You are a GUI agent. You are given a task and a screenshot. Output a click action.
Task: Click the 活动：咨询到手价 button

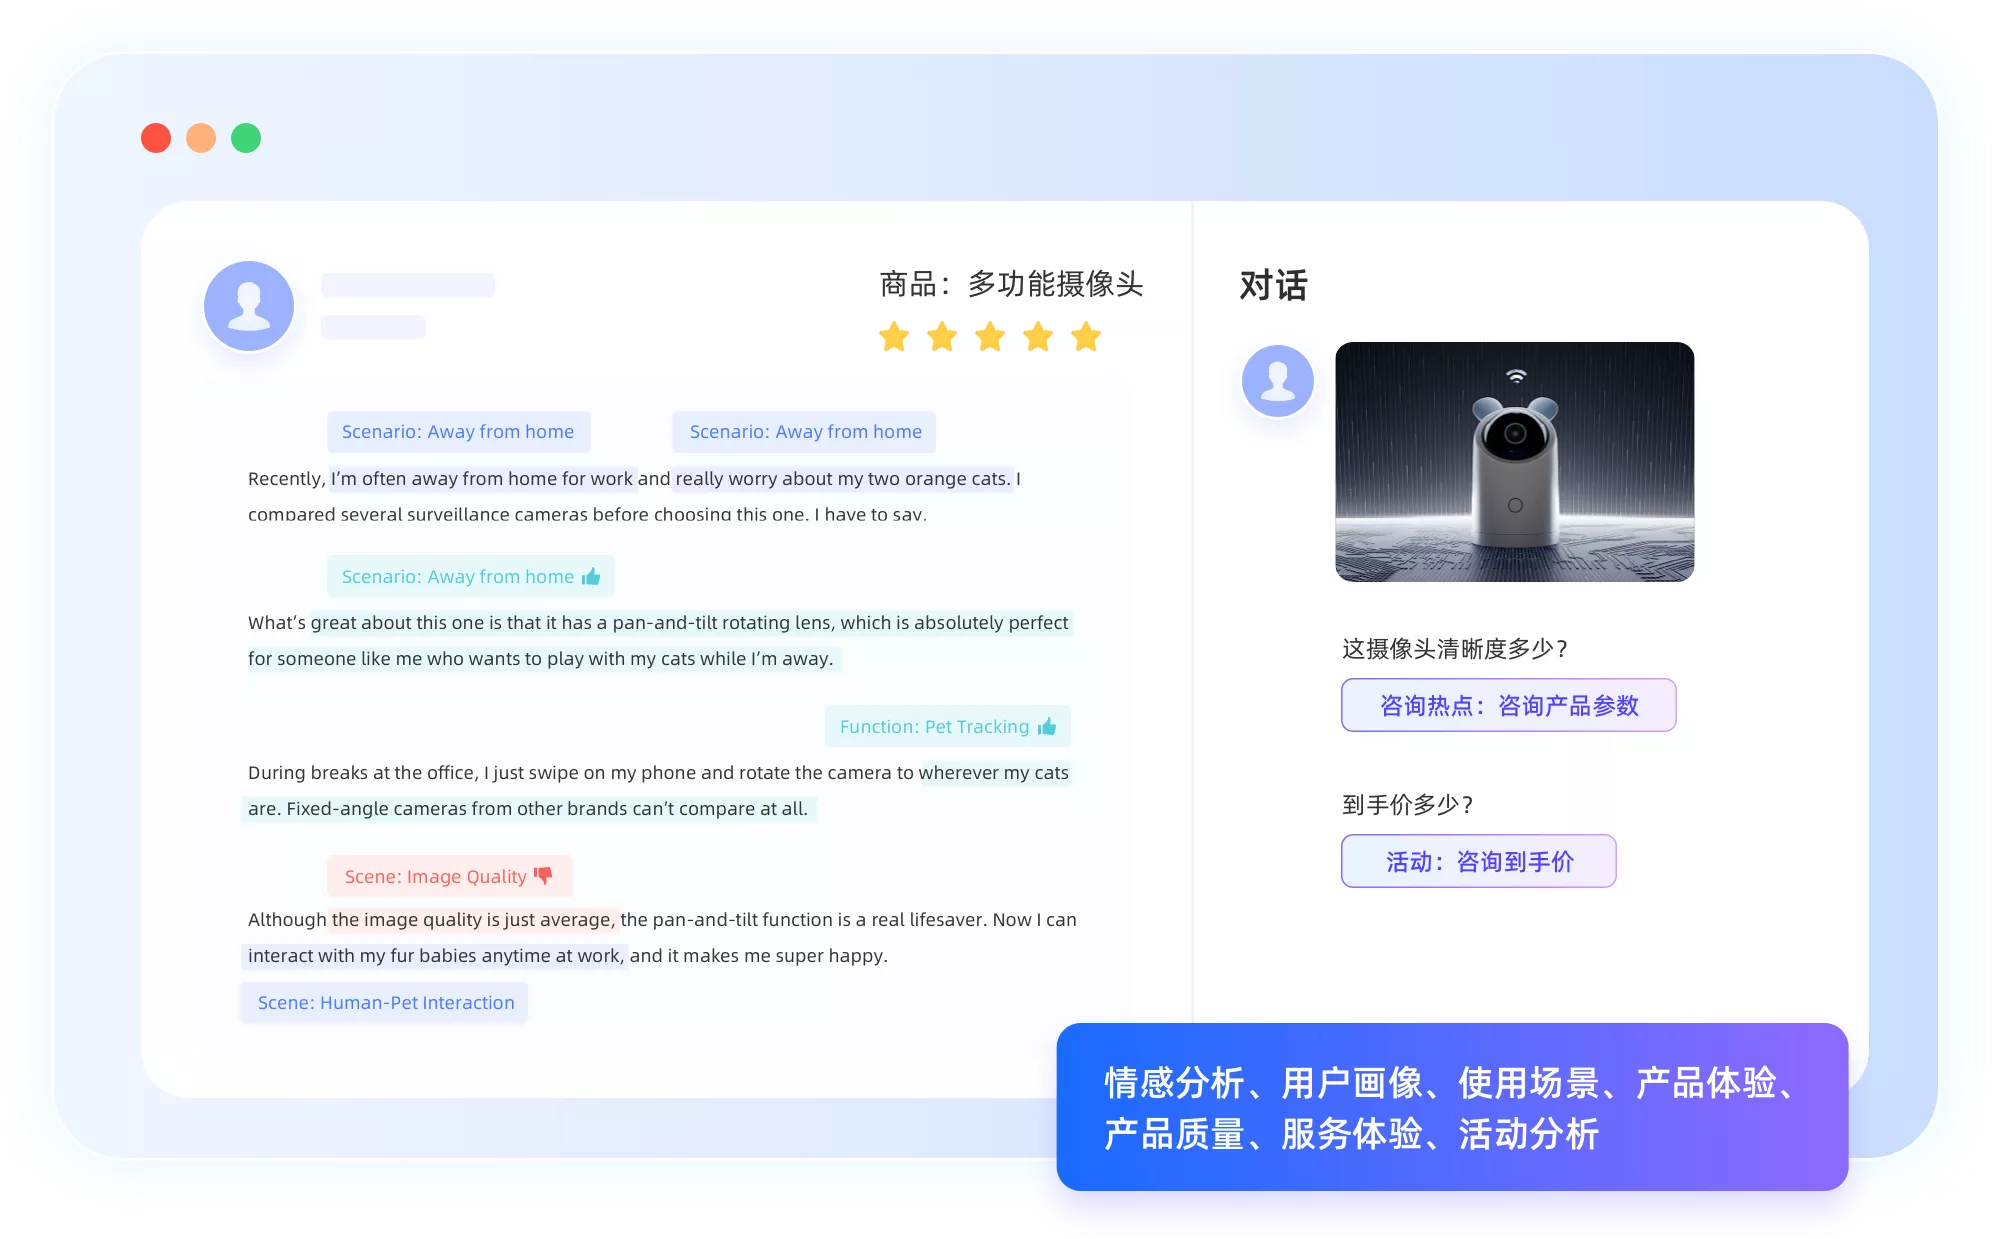click(x=1478, y=861)
